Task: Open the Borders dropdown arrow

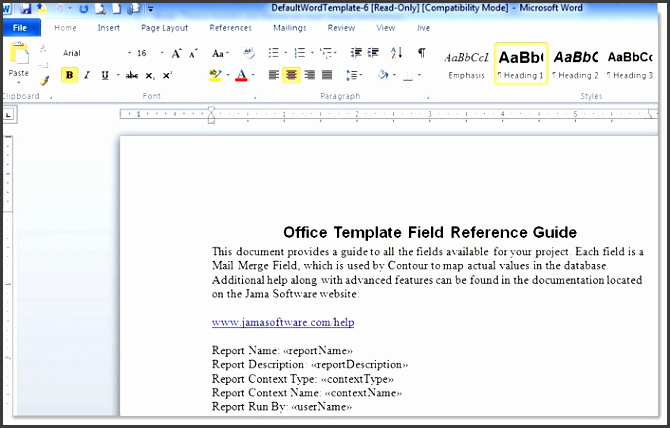Action: pyautogui.click(x=420, y=75)
